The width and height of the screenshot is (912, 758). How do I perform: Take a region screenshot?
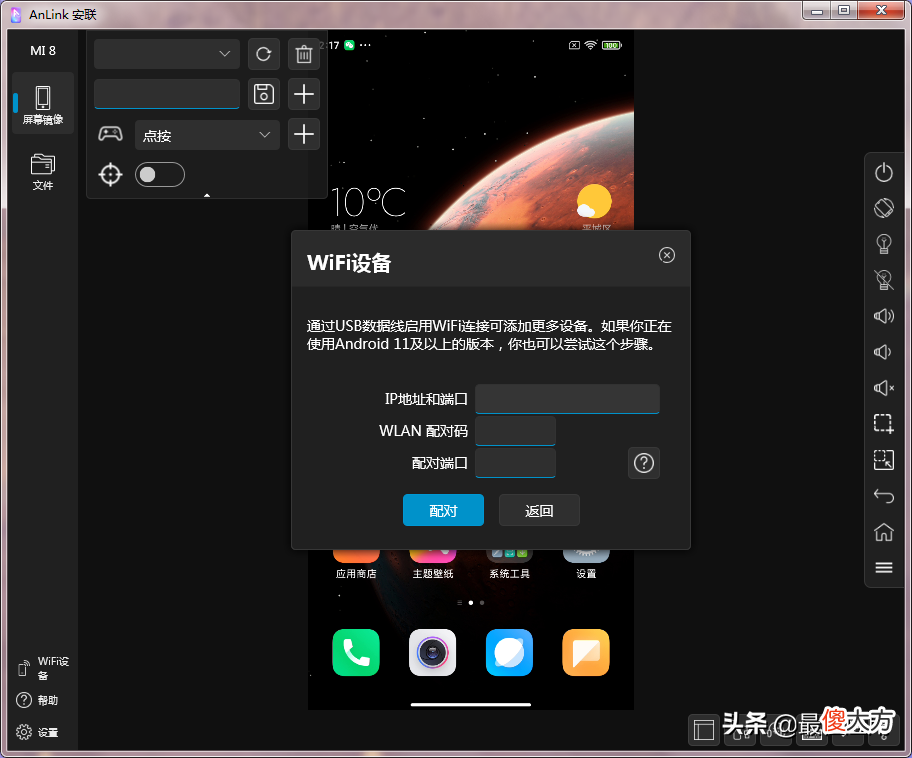pyautogui.click(x=884, y=424)
